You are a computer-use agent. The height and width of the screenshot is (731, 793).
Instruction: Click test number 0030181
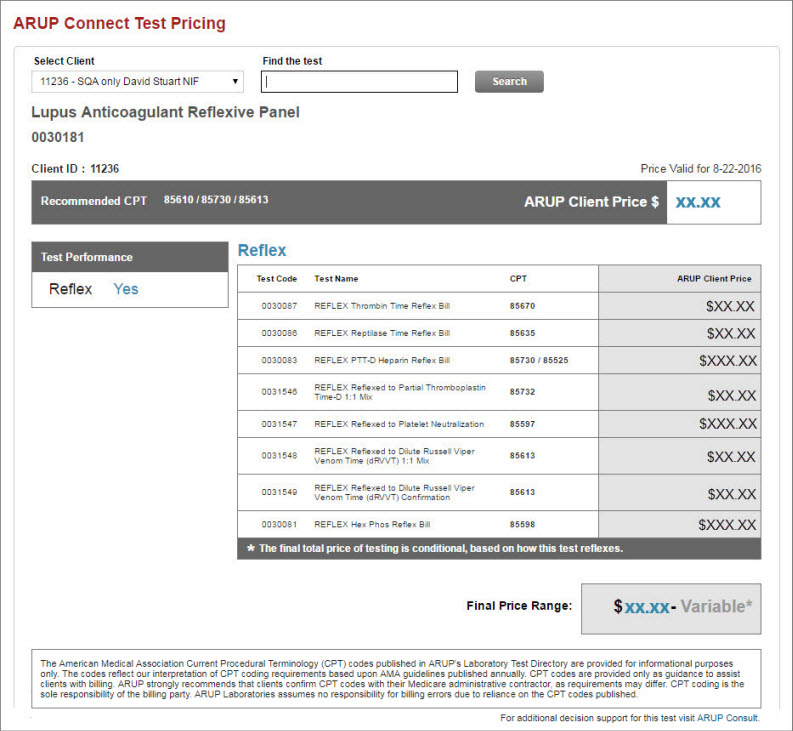point(58,137)
